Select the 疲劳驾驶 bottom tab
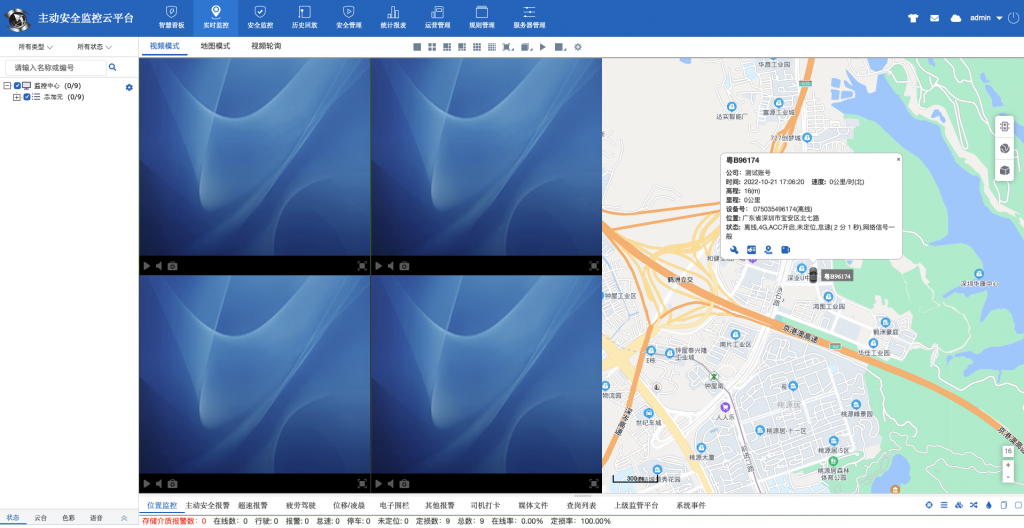 [x=301, y=505]
